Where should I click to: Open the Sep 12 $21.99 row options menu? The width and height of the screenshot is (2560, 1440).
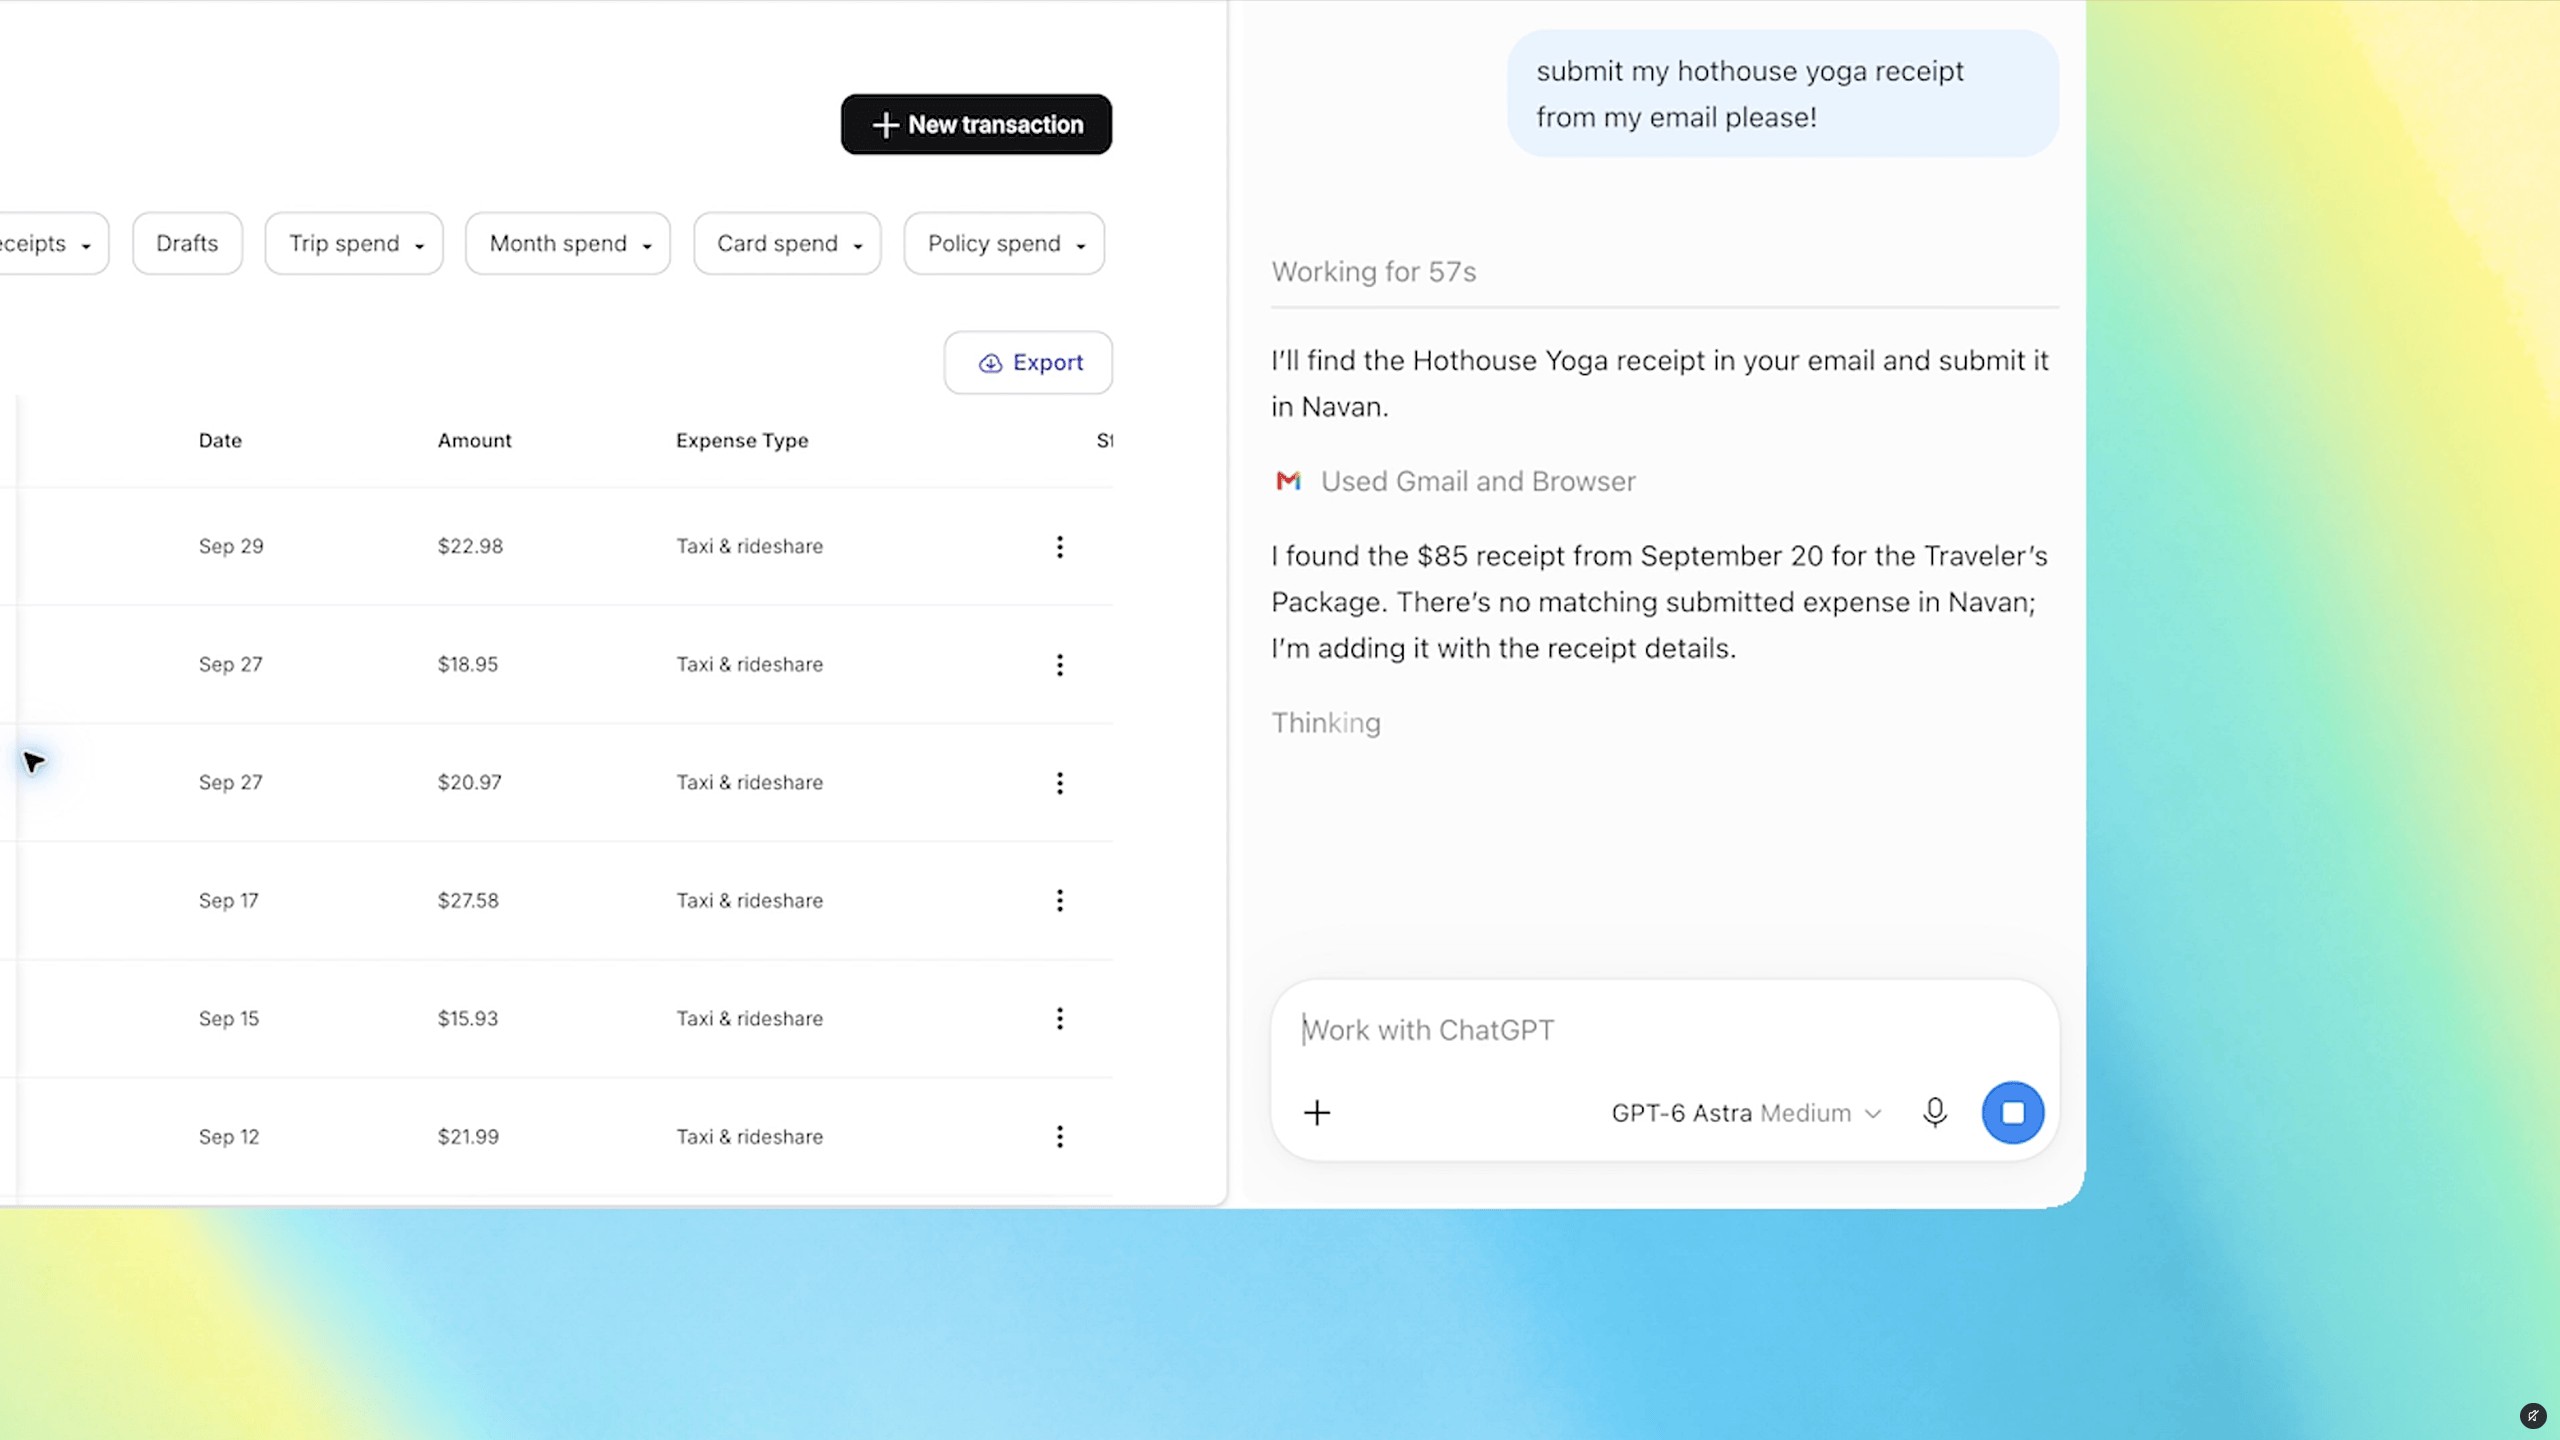click(x=1059, y=1137)
